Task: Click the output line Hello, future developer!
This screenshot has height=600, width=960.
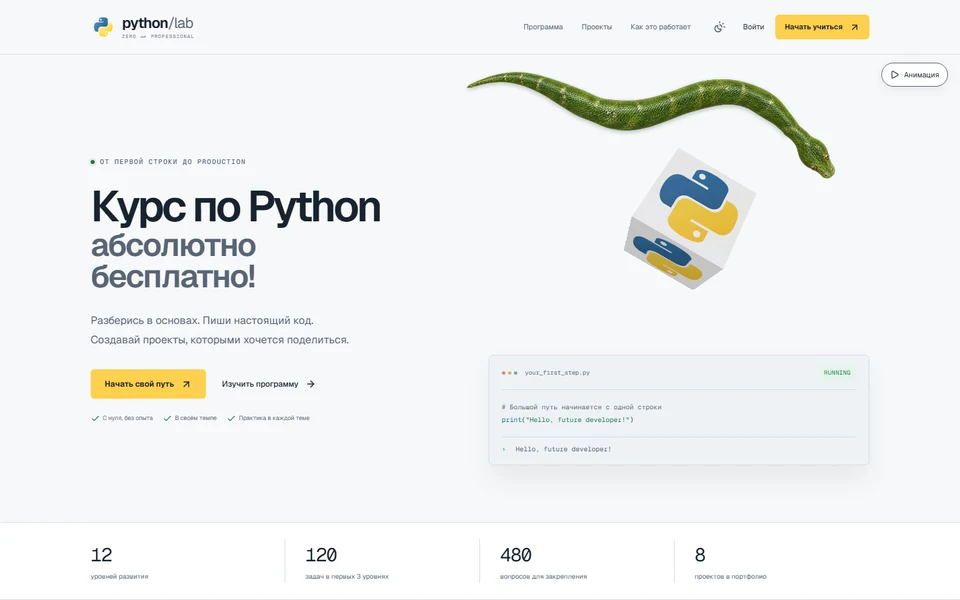Action: click(x=563, y=449)
